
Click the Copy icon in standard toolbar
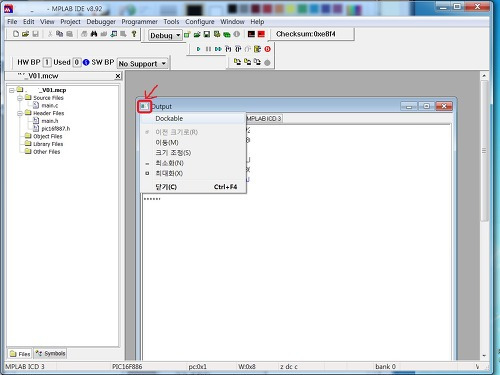(59, 34)
